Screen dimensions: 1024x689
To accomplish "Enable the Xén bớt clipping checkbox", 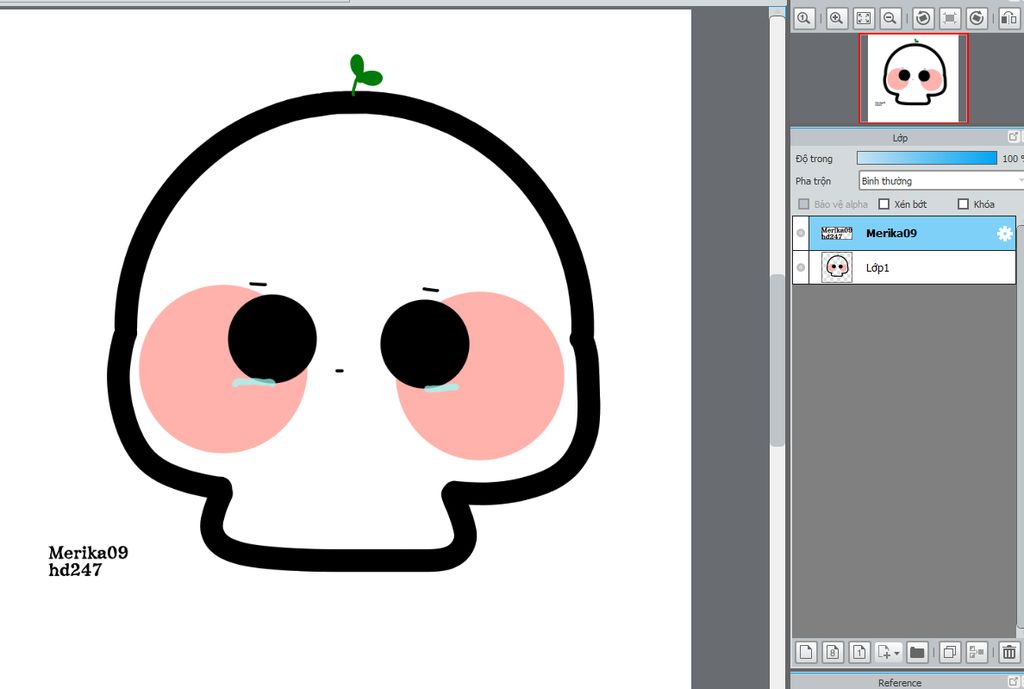I will click(x=884, y=204).
